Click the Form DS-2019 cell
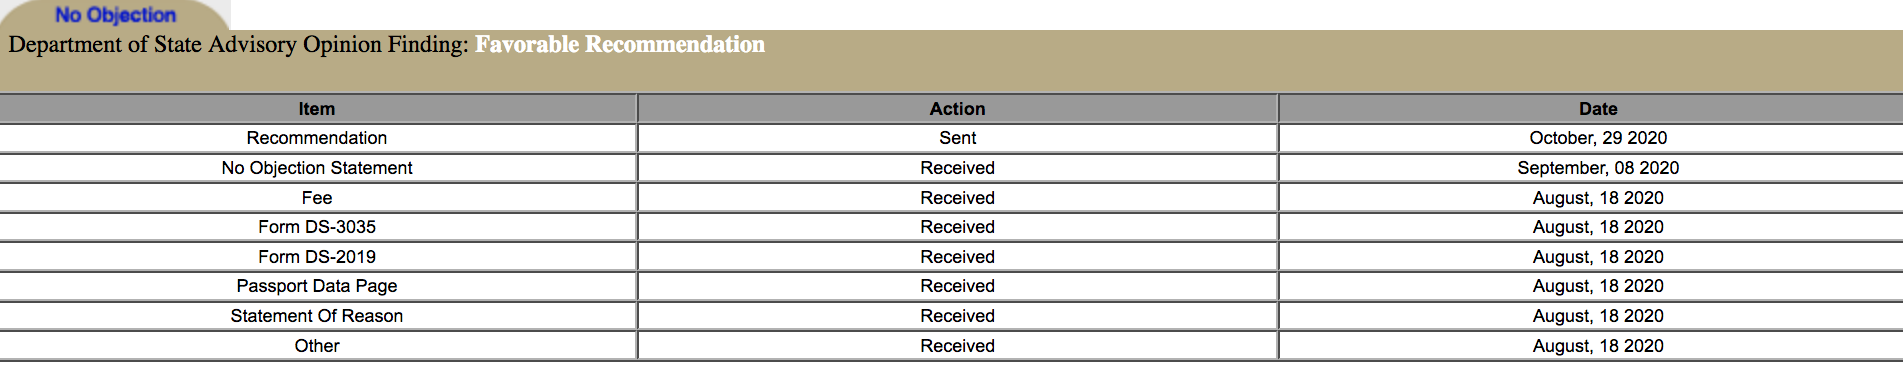1903x367 pixels. 317,257
